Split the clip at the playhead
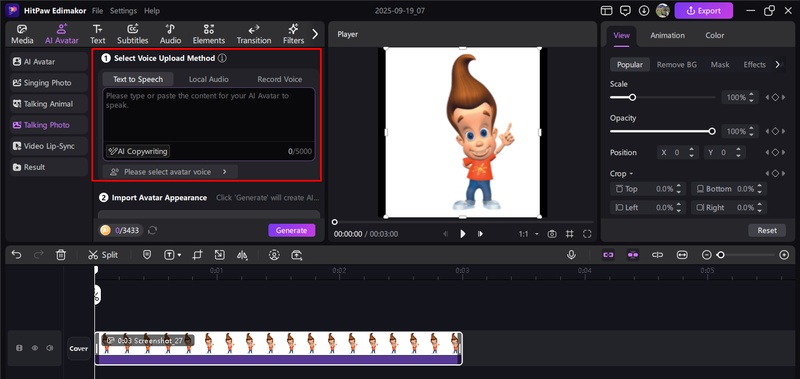 (x=103, y=255)
